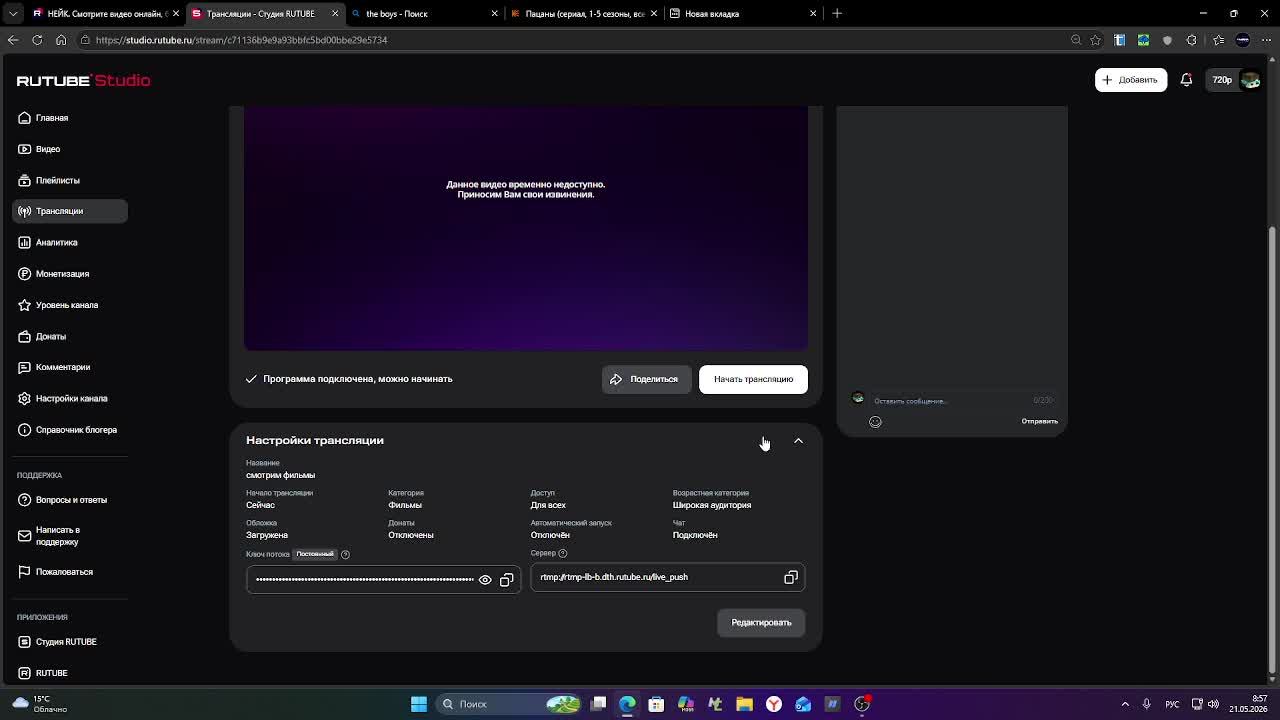
Task: Click the RUTUBE Studio logo
Action: pos(83,80)
